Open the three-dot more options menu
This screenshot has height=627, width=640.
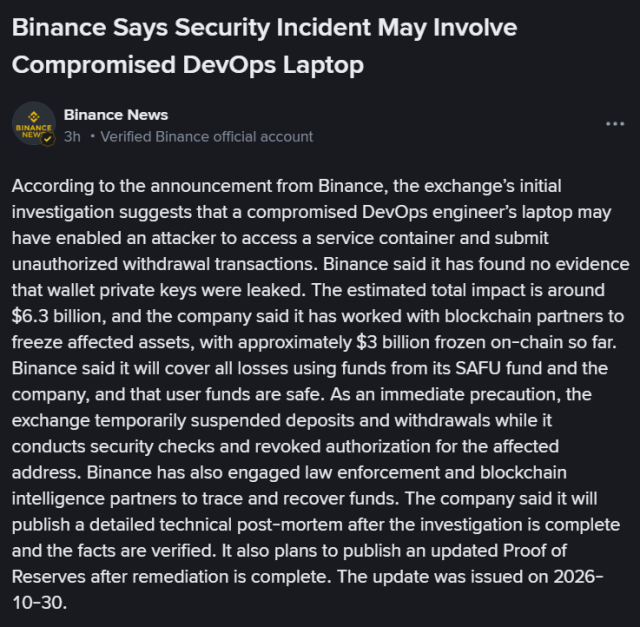[615, 124]
